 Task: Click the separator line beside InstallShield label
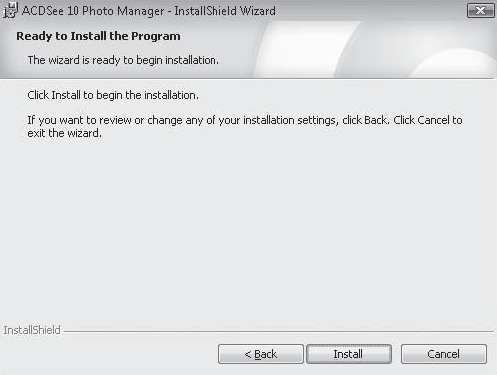(x=279, y=331)
